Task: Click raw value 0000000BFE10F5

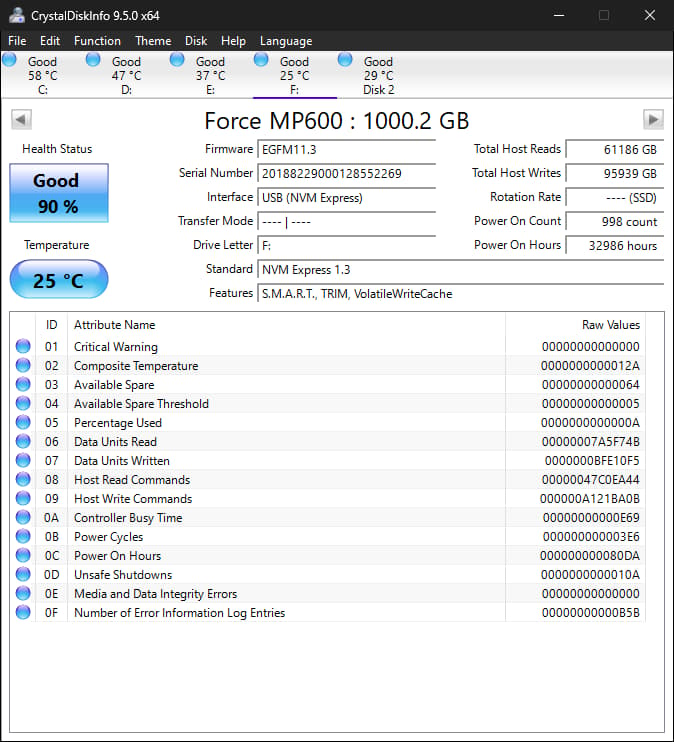Action: pos(592,460)
